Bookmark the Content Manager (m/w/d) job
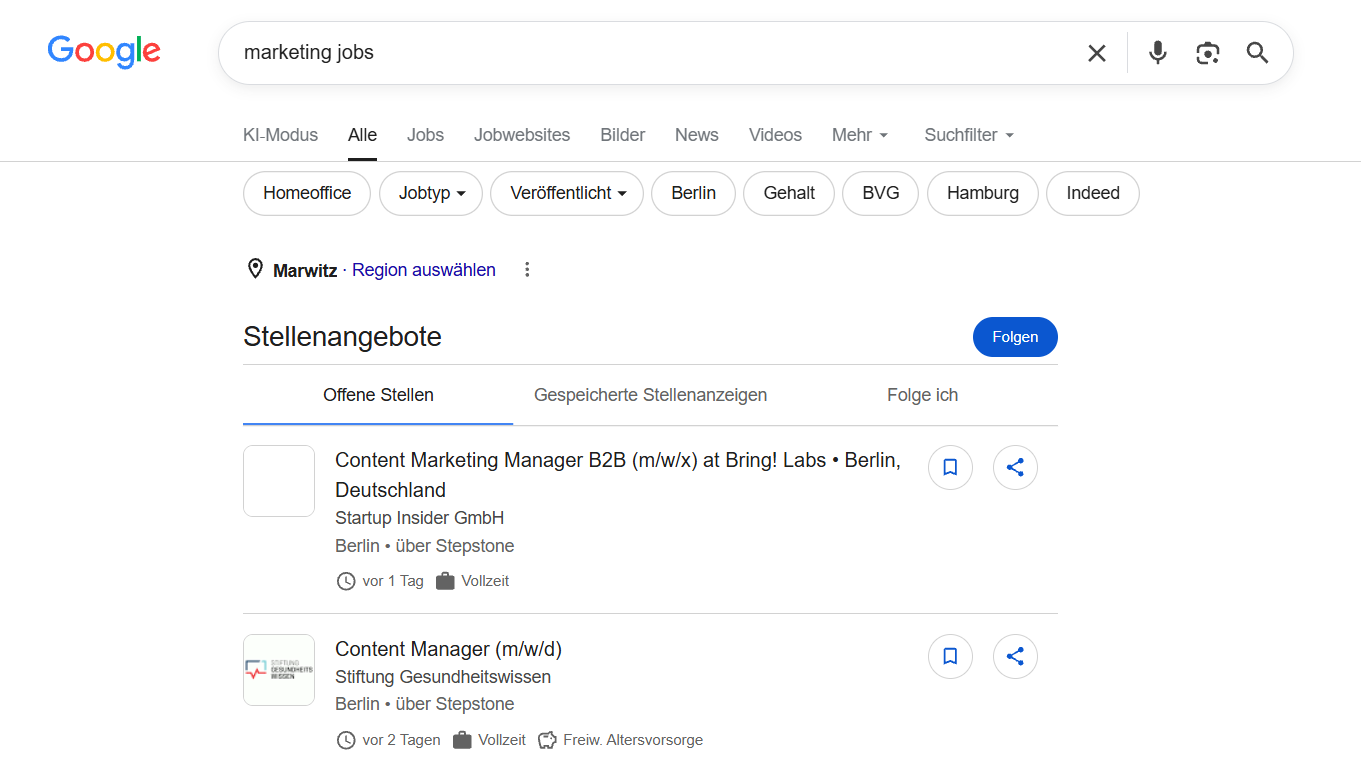 coord(950,656)
